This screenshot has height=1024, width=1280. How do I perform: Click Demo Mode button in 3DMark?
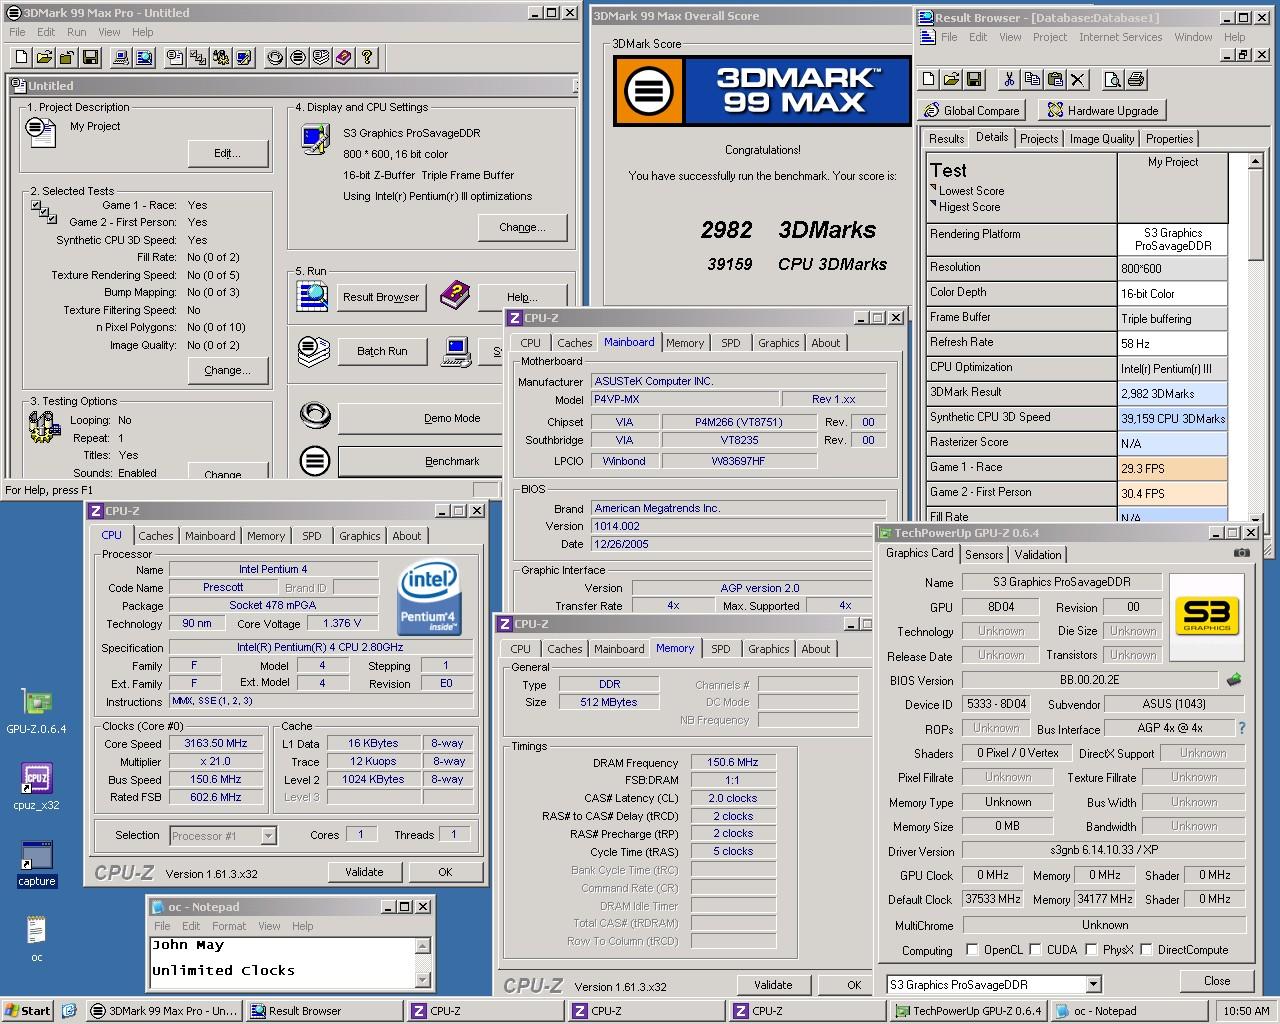pos(420,418)
